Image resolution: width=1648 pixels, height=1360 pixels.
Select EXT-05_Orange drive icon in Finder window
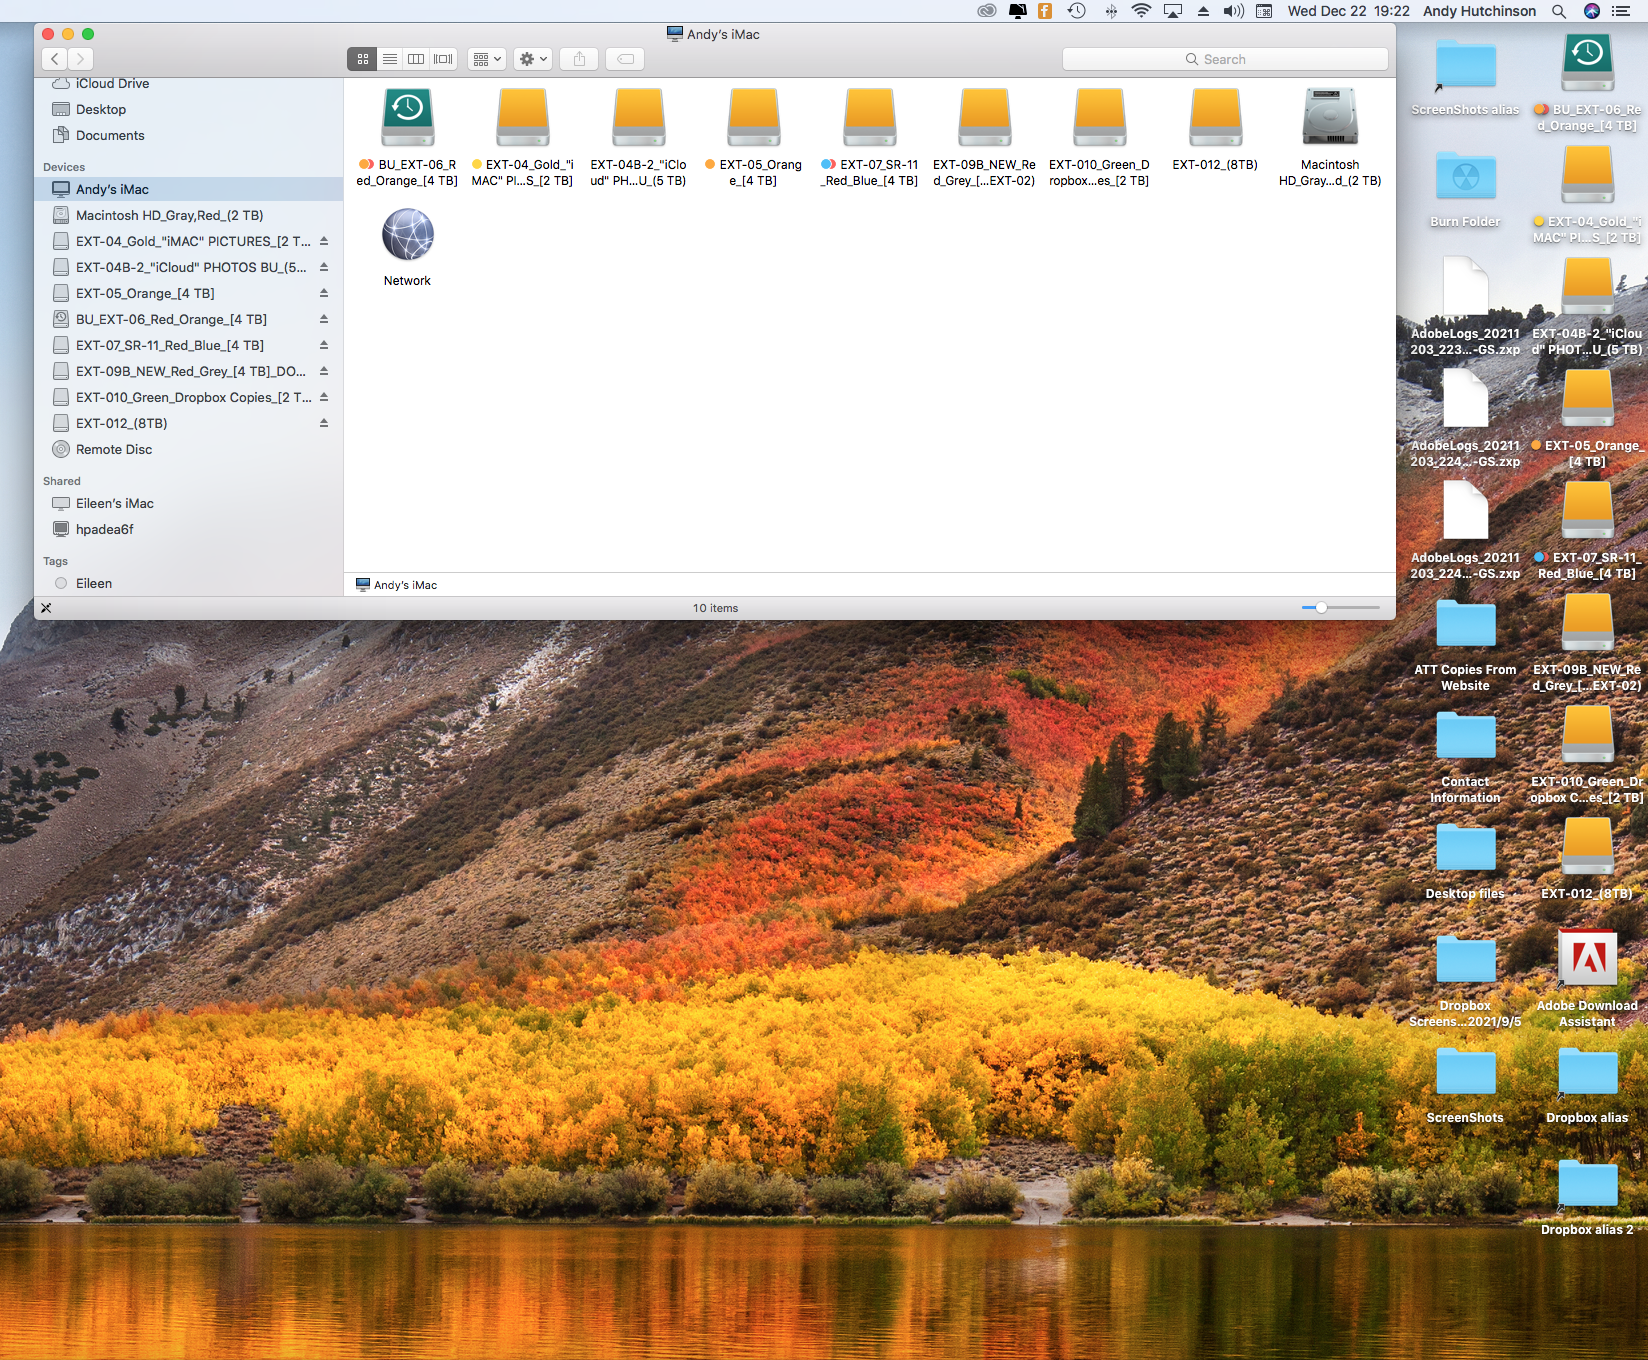754,117
